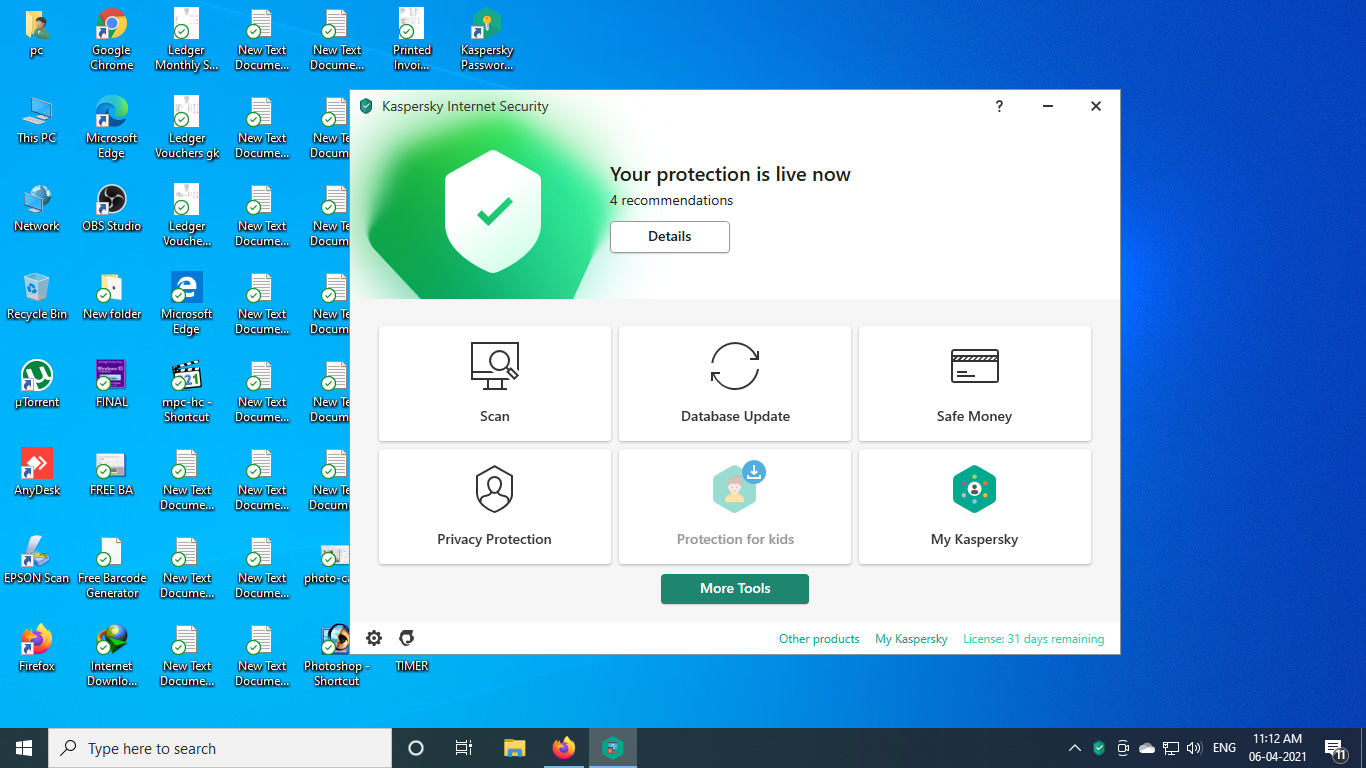Image resolution: width=1366 pixels, height=768 pixels.
Task: Select the New folder desktop icon
Action: pos(112,297)
